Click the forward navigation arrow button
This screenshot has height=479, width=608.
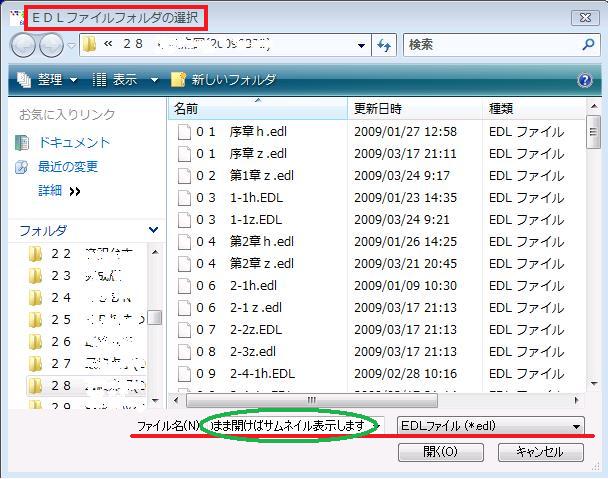click(x=51, y=45)
